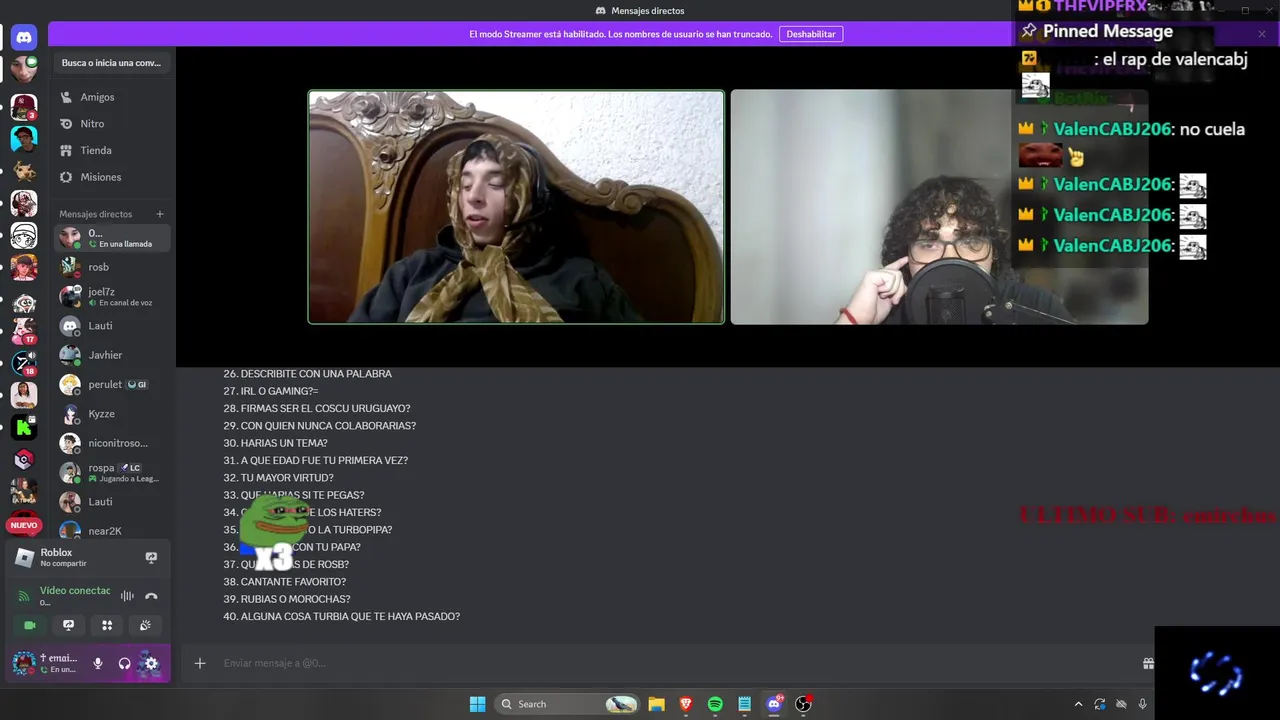Select the active call conversation 'En una llamada'
The height and width of the screenshot is (720, 1280).
[111, 238]
